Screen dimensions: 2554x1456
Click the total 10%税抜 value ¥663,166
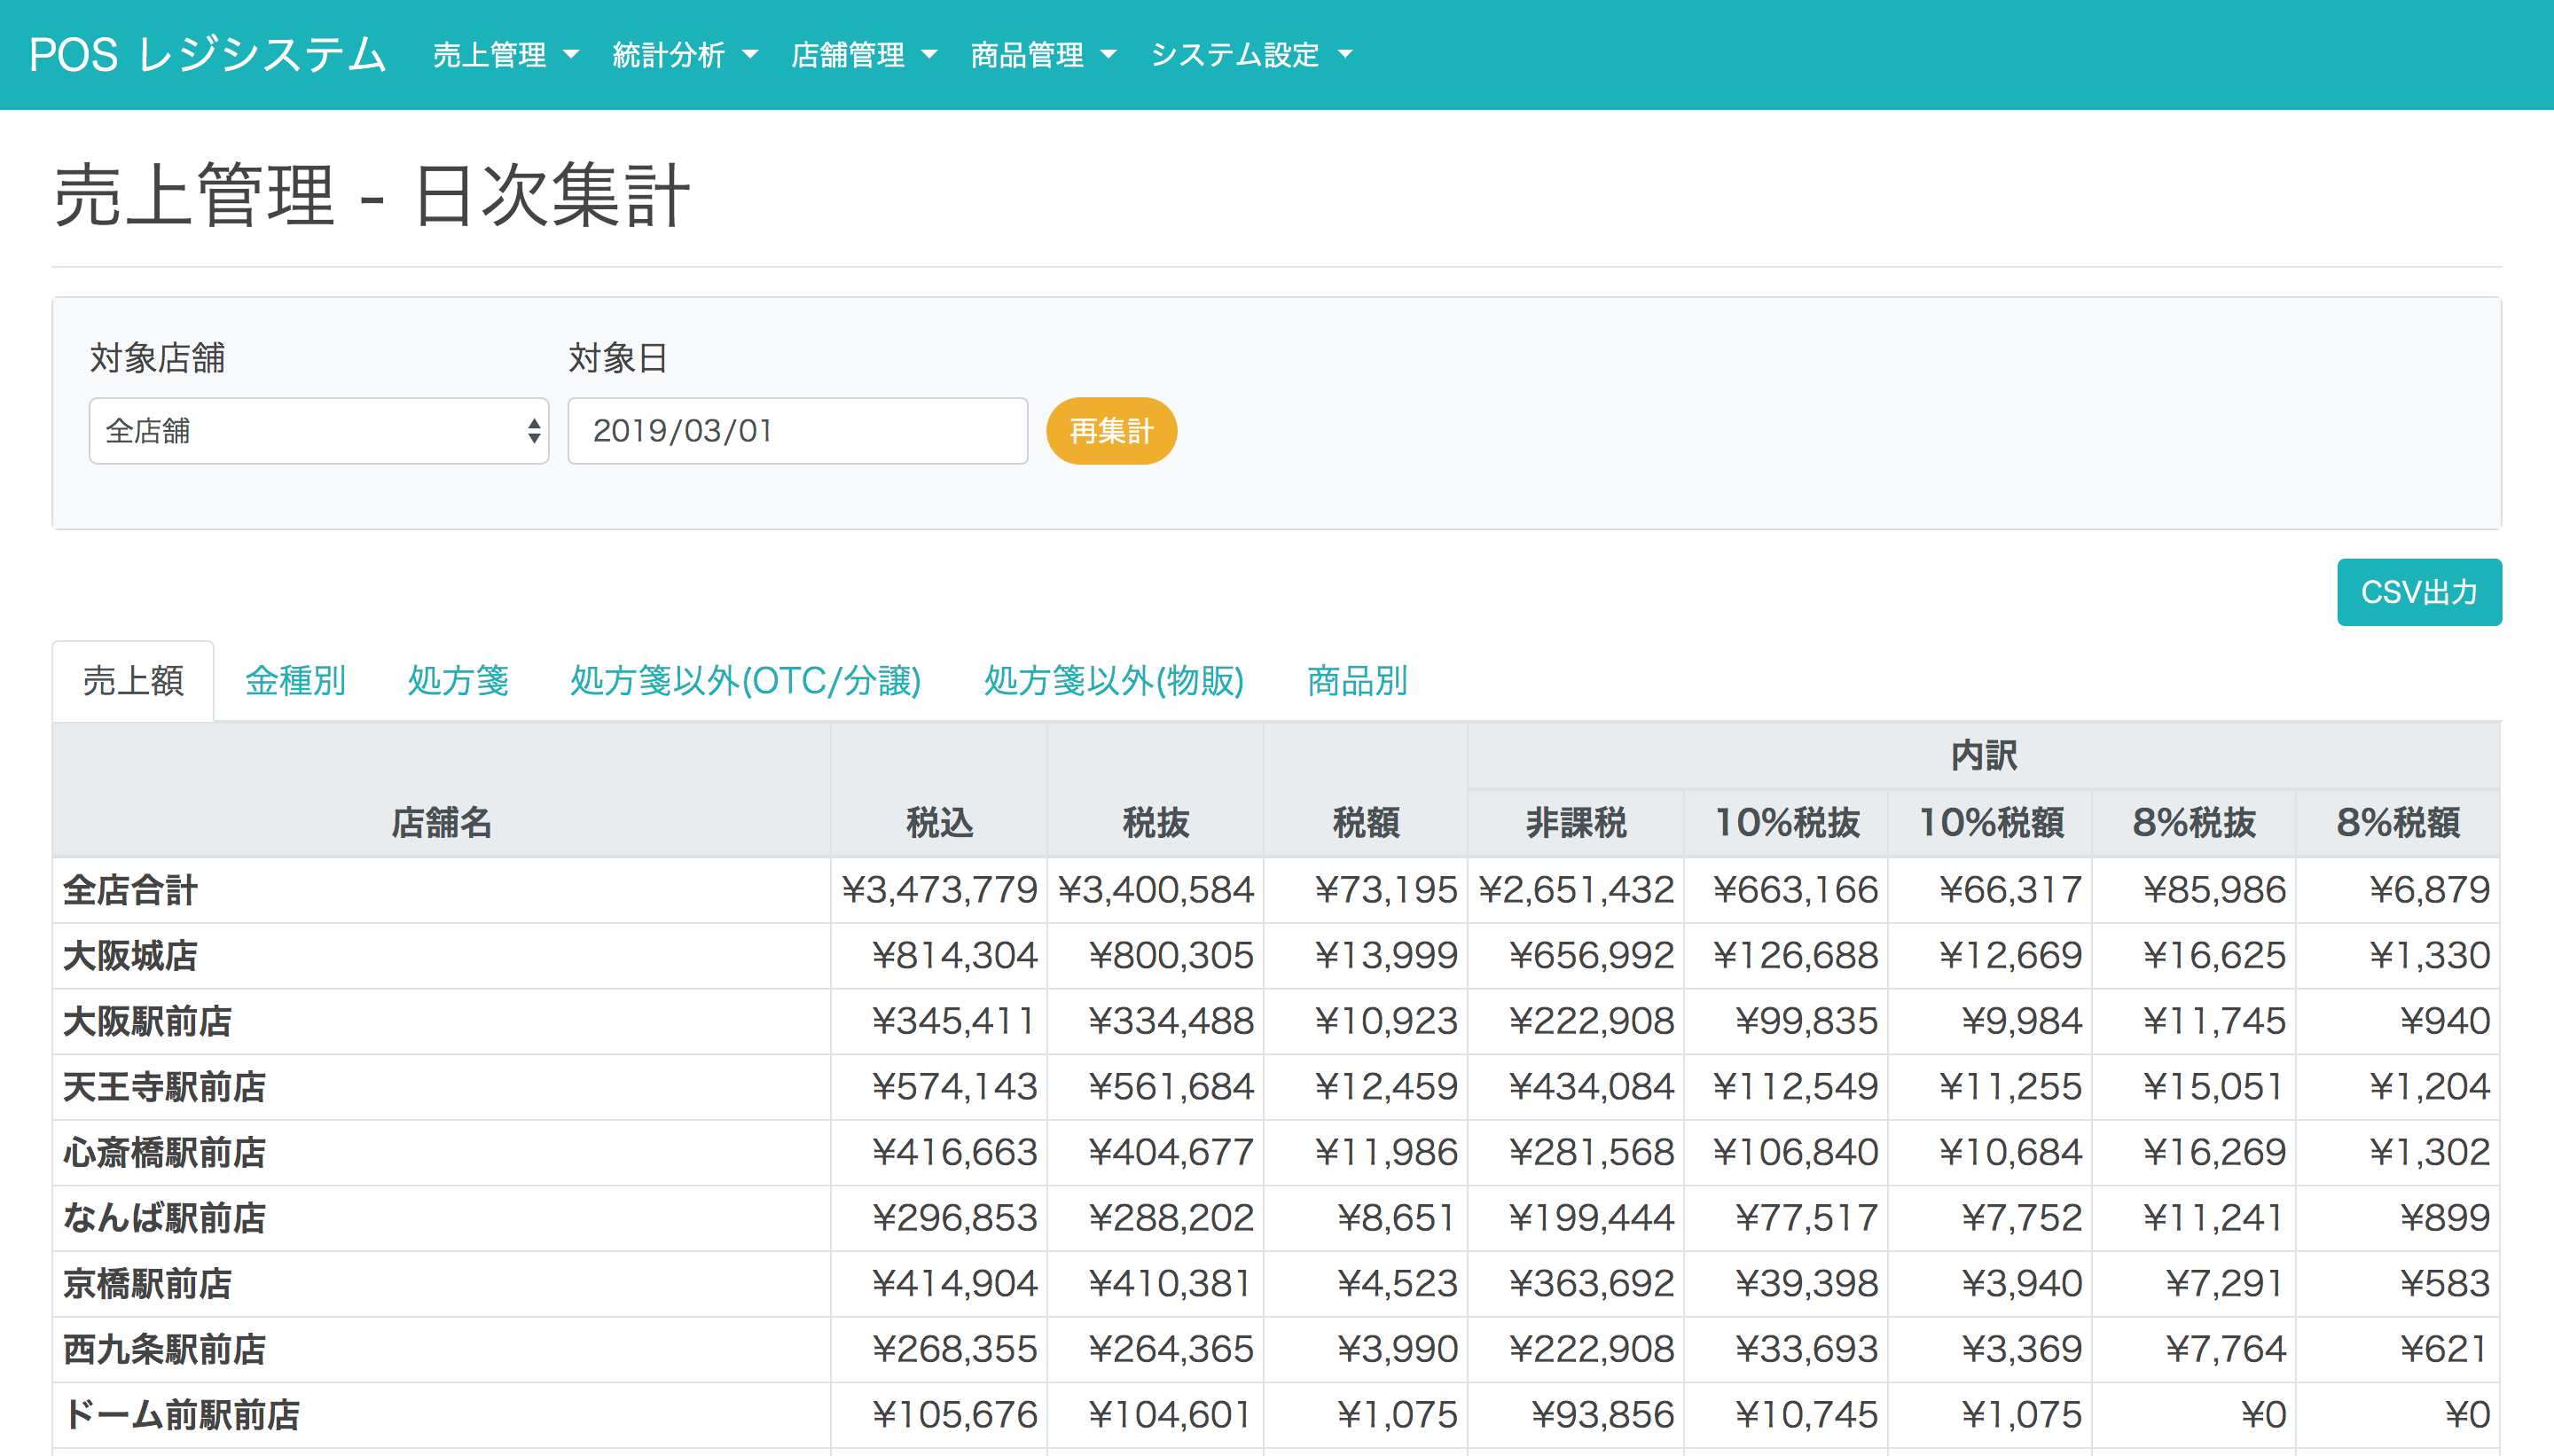(x=1795, y=890)
